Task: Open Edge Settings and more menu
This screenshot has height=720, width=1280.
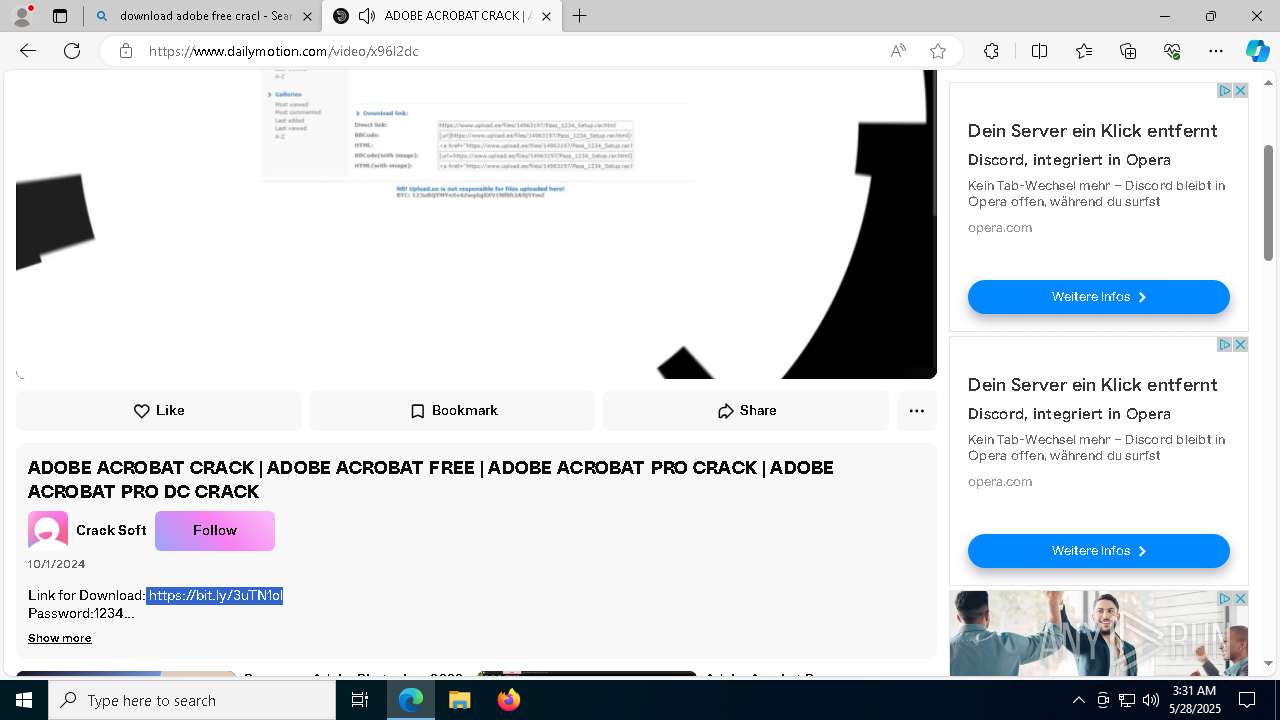Action: click(1216, 51)
